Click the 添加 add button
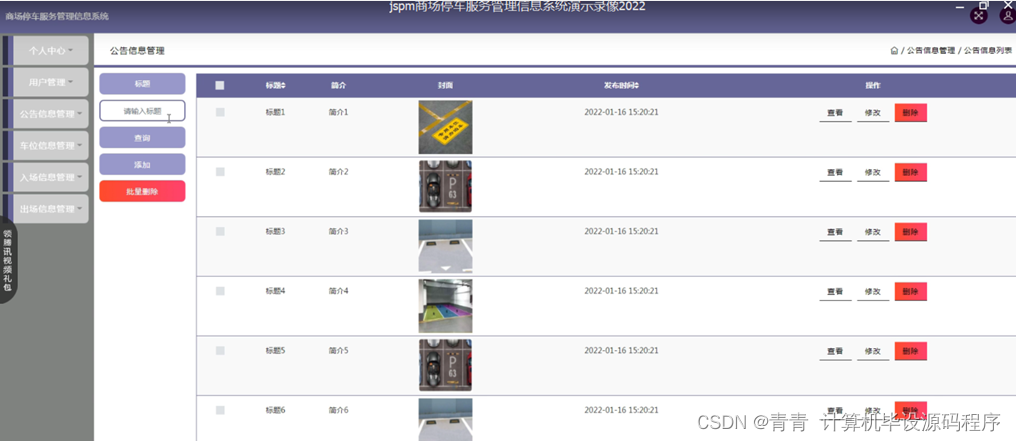Screen dimensions: 1016x441 pos(142,164)
